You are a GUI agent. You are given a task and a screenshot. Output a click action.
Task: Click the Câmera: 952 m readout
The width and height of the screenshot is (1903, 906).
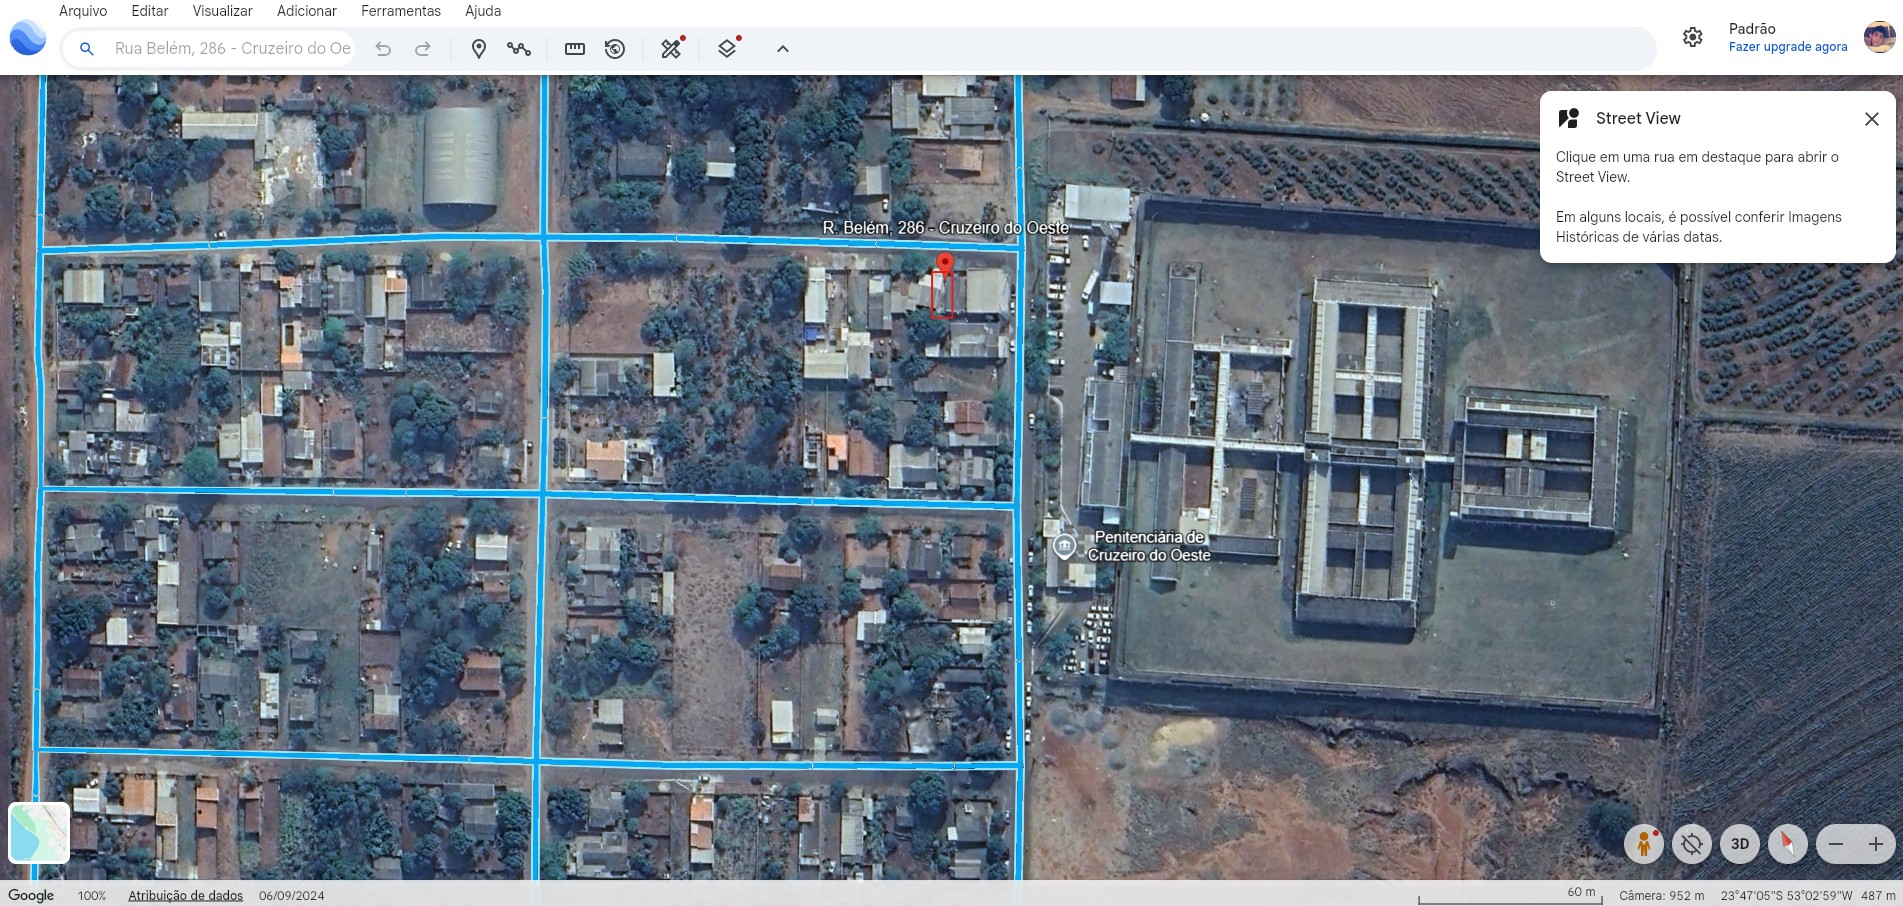coord(1662,895)
